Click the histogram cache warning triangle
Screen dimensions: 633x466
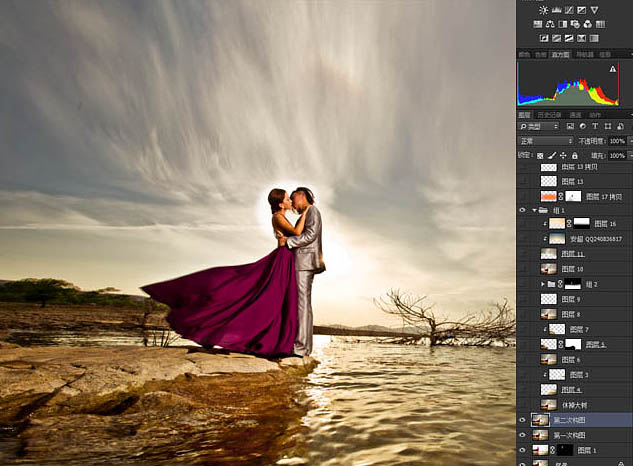click(612, 69)
